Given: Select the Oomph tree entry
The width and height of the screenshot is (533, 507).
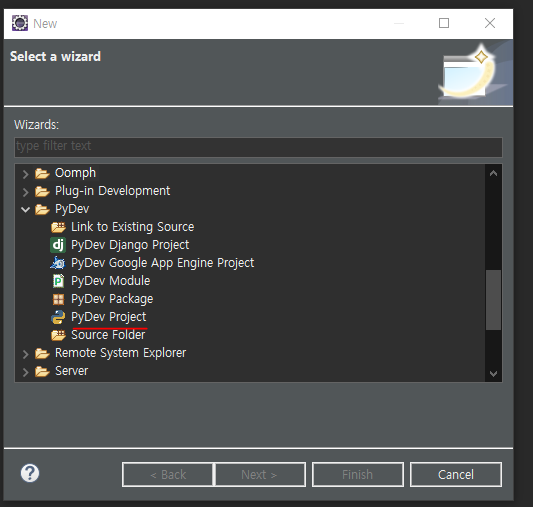Looking at the screenshot, I should coord(75,173).
